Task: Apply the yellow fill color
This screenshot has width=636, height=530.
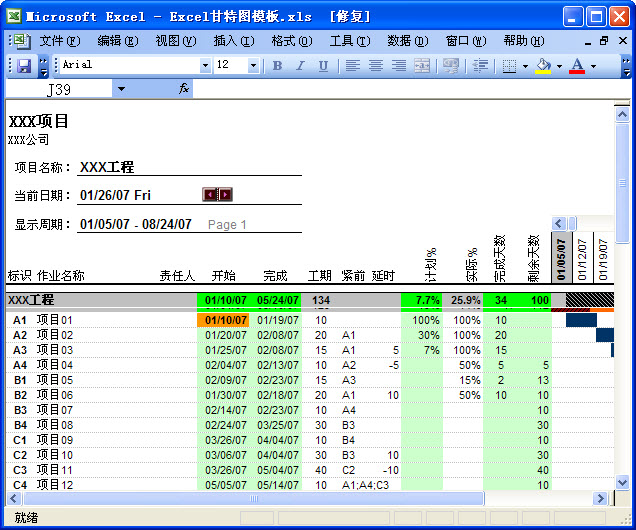Action: (543, 66)
